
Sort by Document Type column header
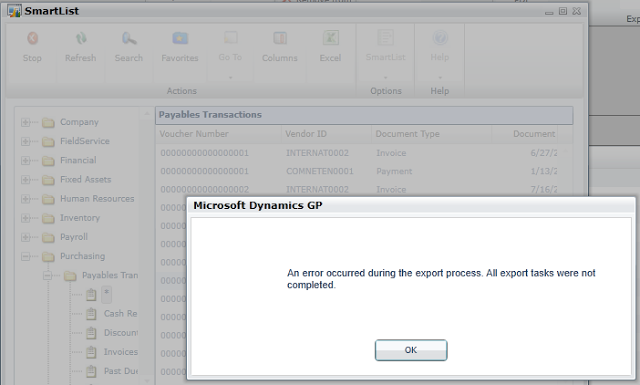pos(431,134)
